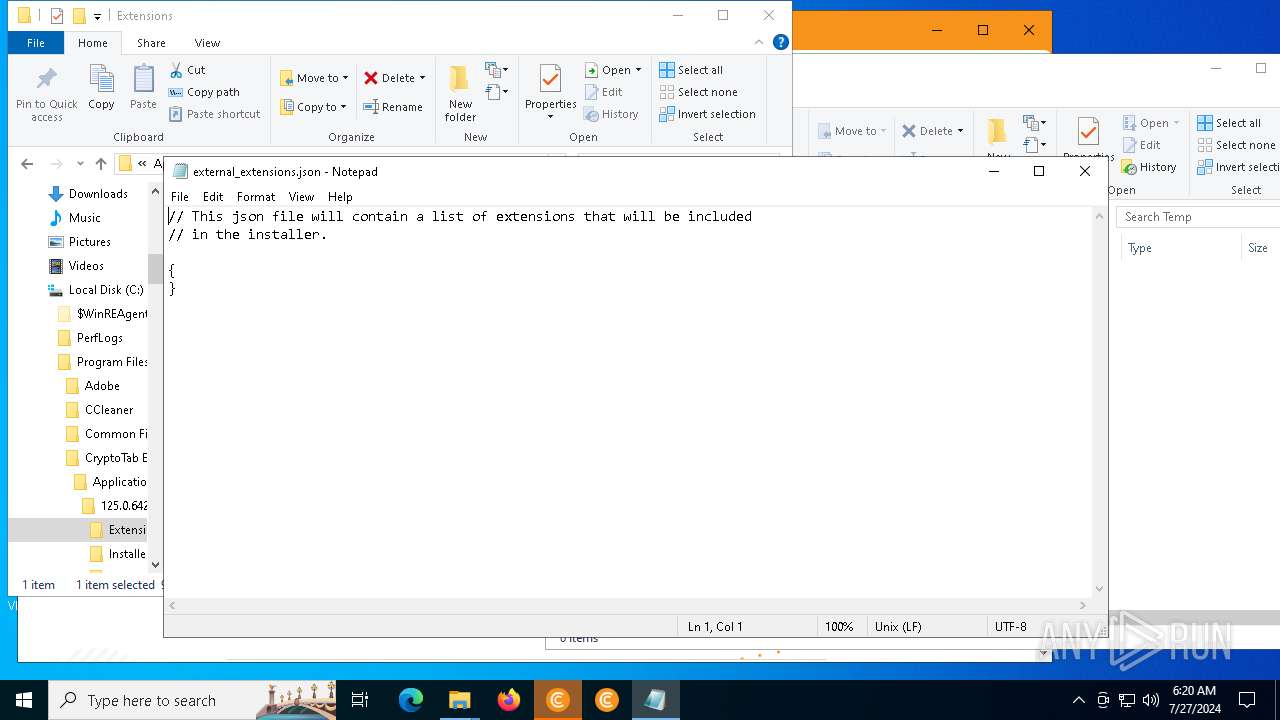
Task: Select Music in navigation tree
Action: 84,218
